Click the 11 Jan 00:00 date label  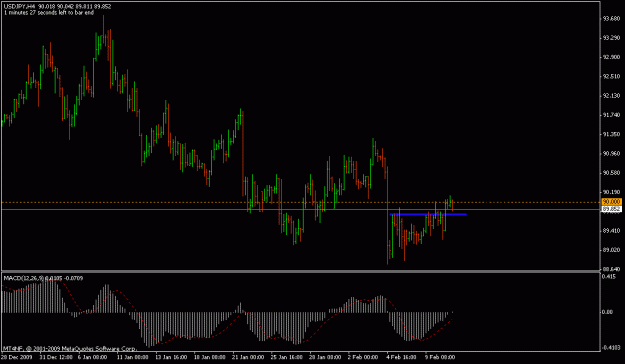tap(132, 357)
